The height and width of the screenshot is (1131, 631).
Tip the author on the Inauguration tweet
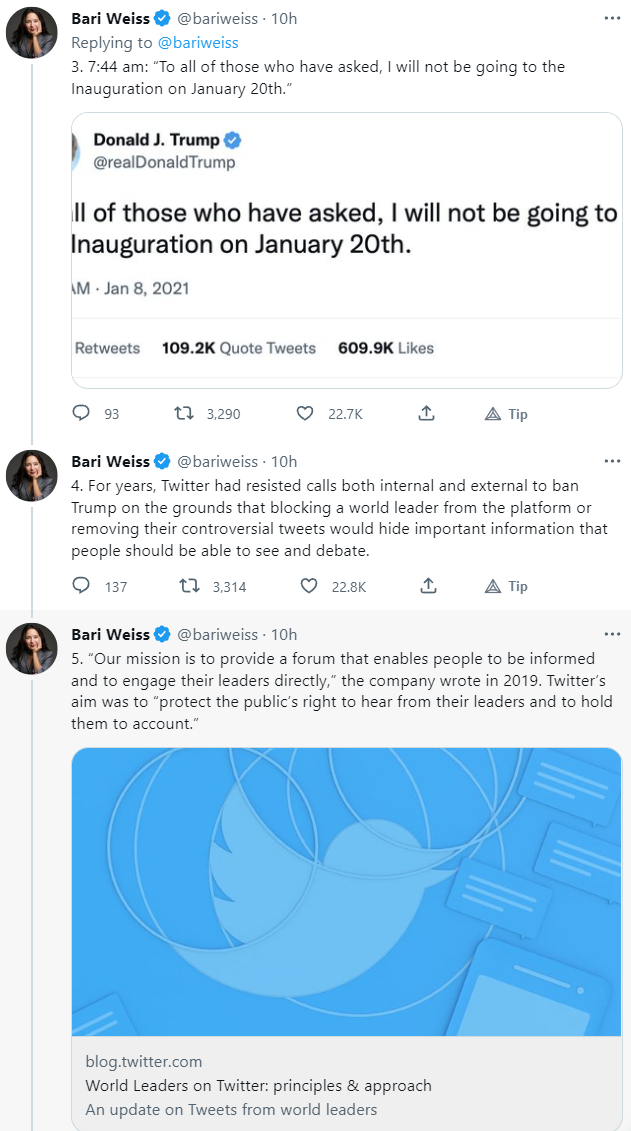coord(506,414)
